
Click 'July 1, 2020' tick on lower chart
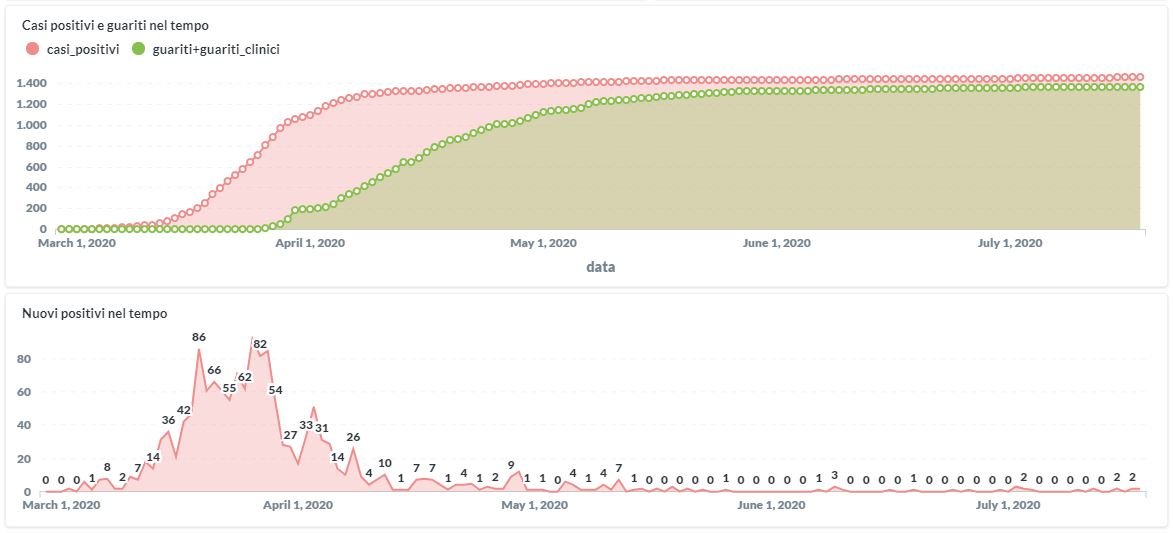point(1007,505)
